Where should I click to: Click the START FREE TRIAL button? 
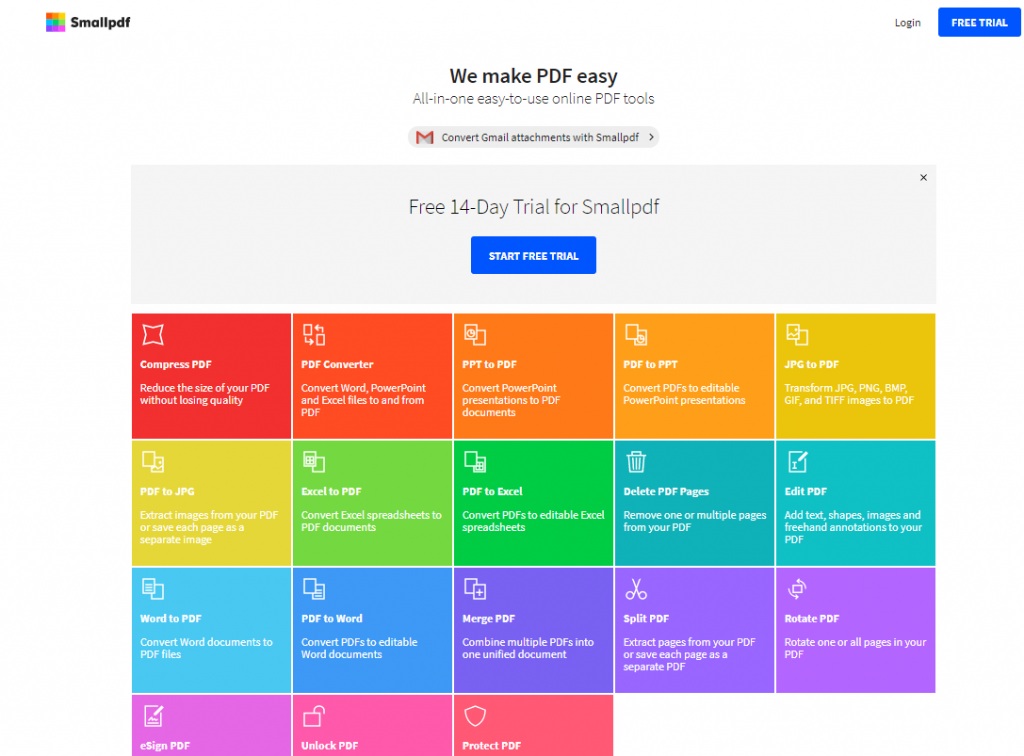click(534, 255)
